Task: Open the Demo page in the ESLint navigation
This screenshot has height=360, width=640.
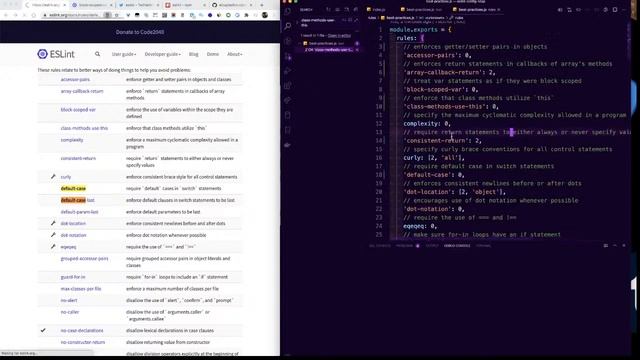Action: pyautogui.click(x=213, y=54)
